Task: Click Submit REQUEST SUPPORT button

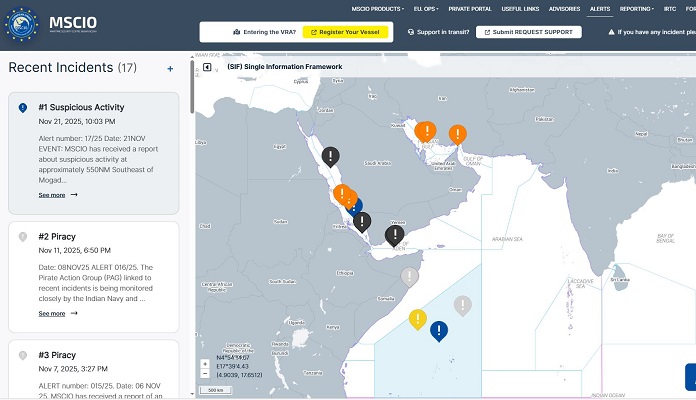Action: coord(527,32)
